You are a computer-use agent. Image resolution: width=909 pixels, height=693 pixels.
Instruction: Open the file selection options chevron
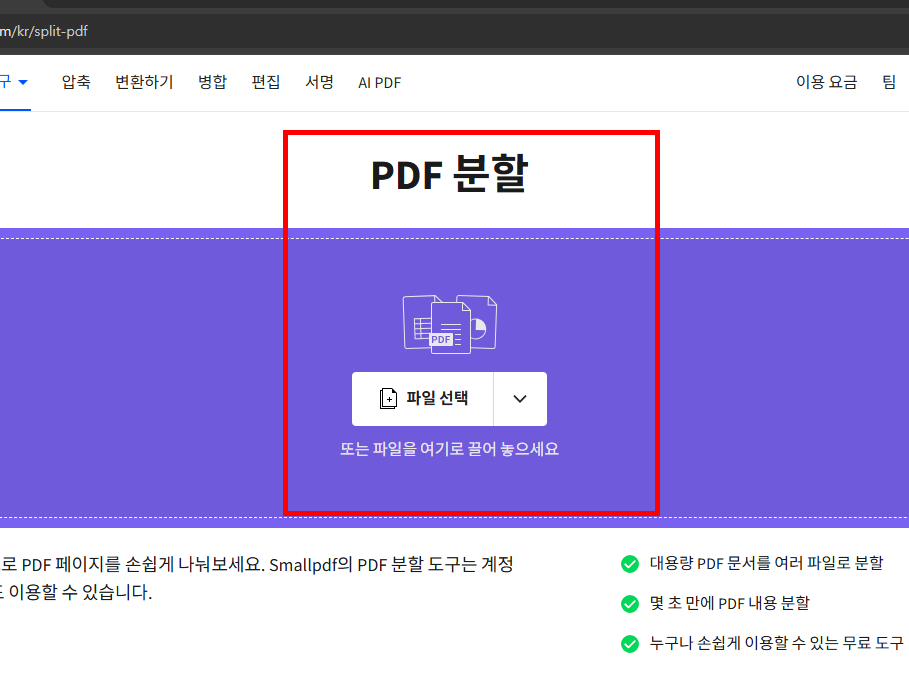520,398
